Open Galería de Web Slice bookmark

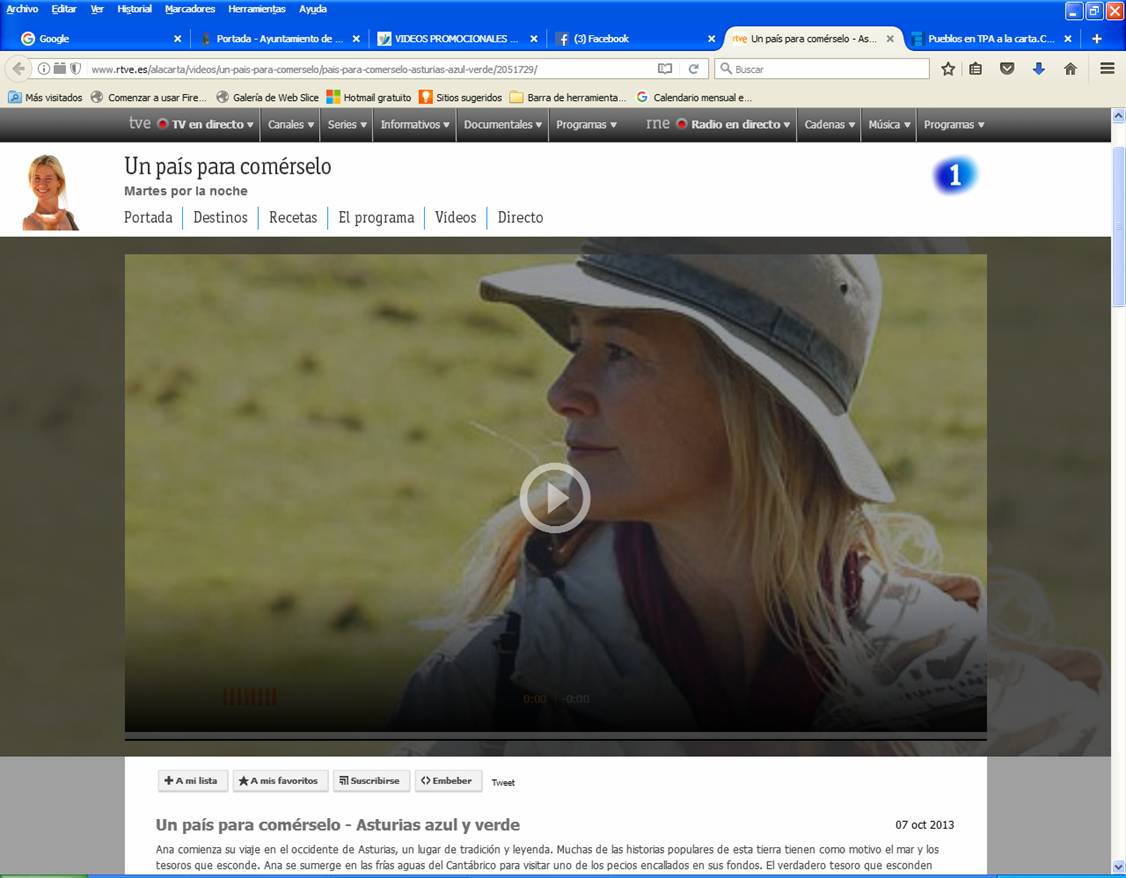[267, 98]
